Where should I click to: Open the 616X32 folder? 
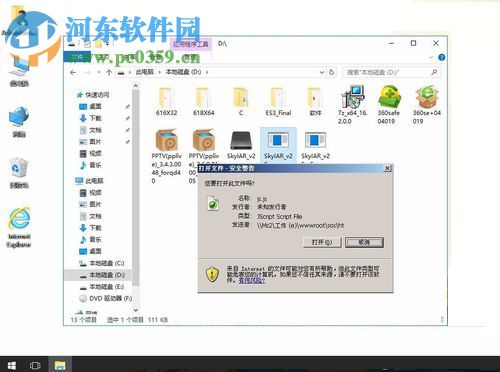point(166,102)
